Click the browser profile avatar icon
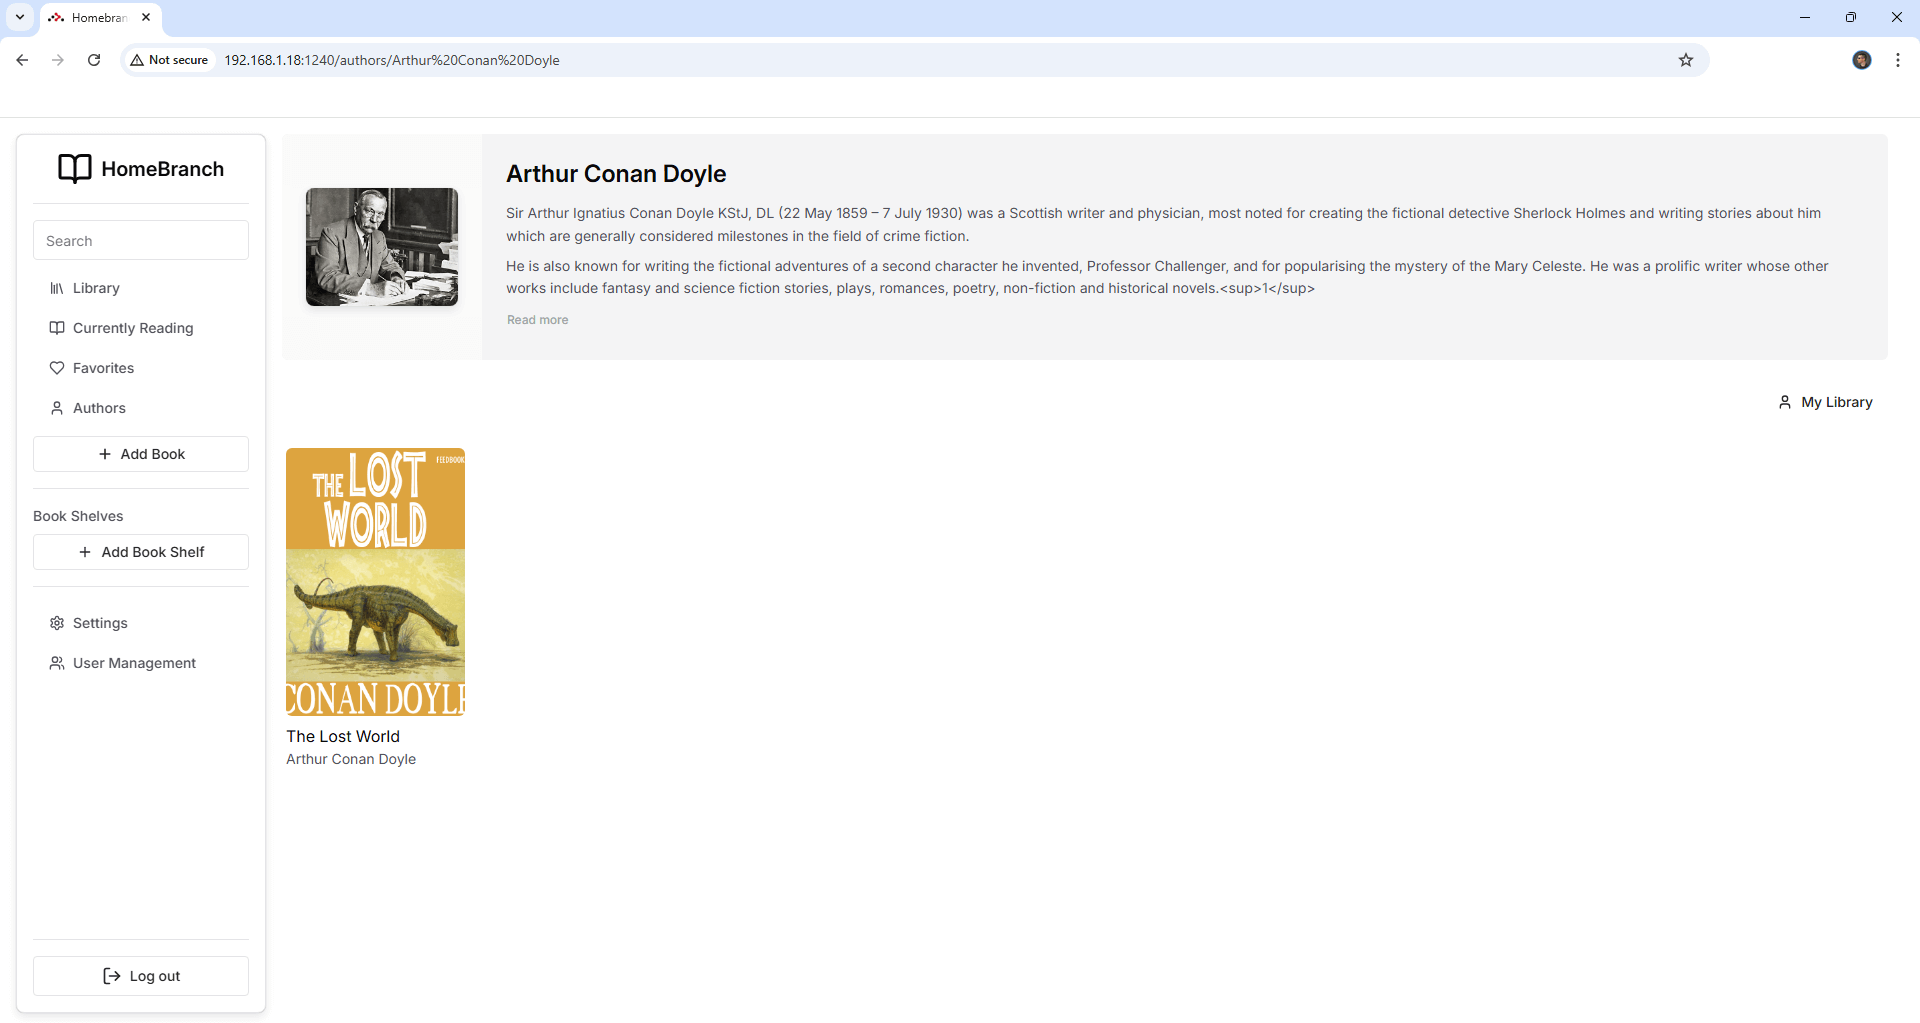Viewport: 1920px width, 1023px height. (x=1861, y=60)
